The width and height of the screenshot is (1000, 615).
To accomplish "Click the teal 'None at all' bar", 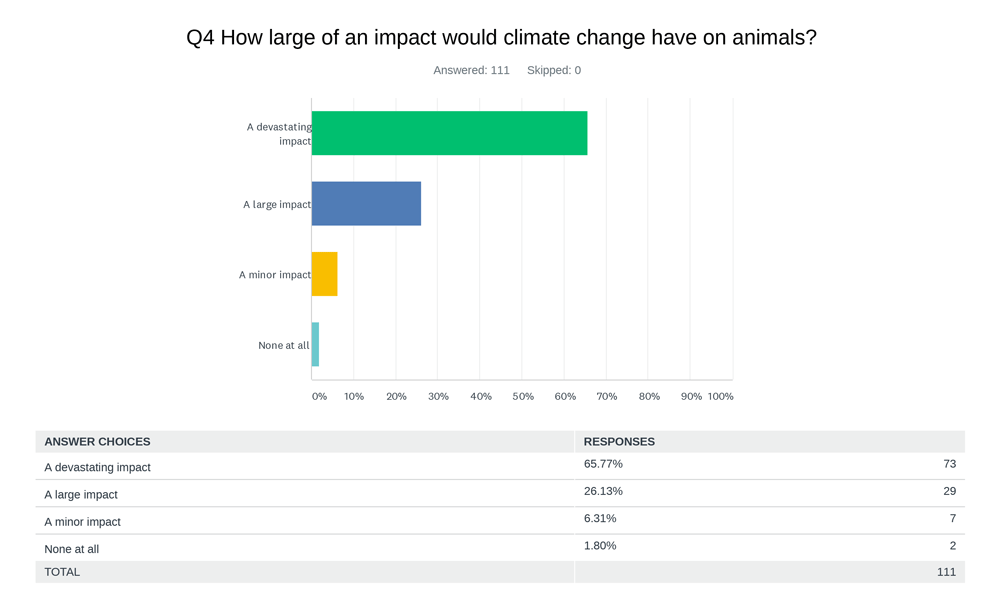I will click(x=315, y=345).
